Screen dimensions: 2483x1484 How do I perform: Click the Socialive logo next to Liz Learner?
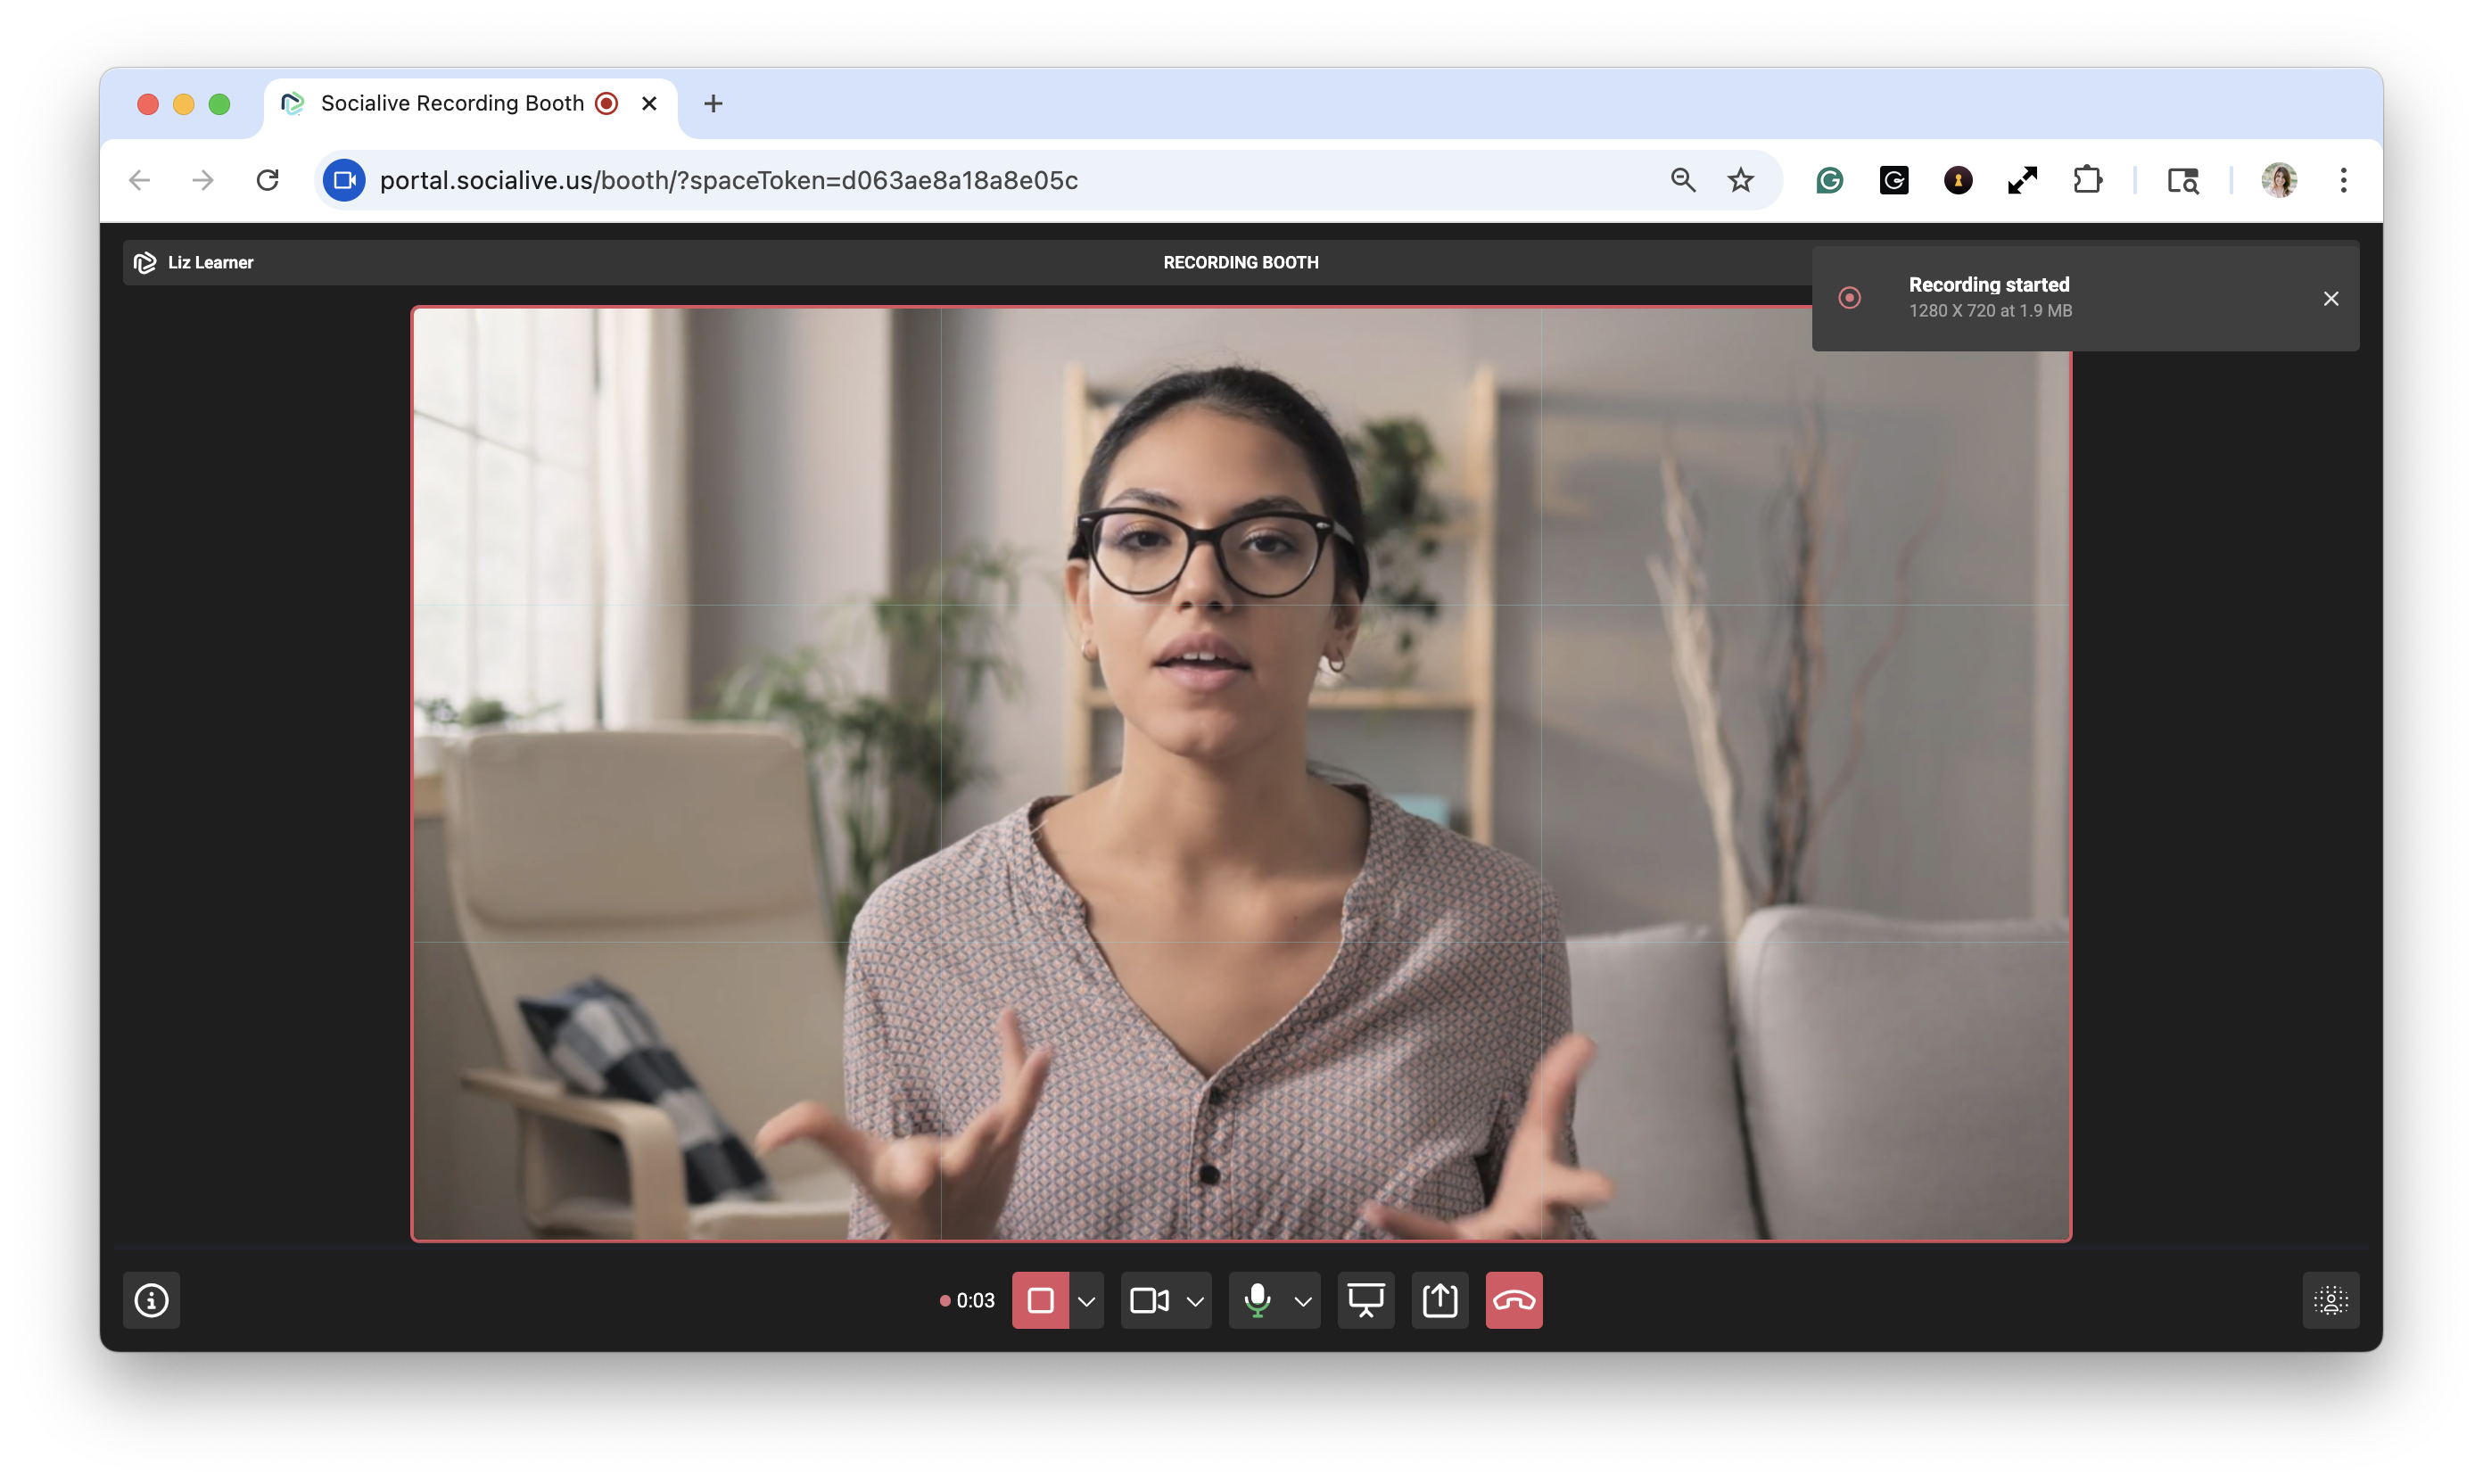[145, 262]
